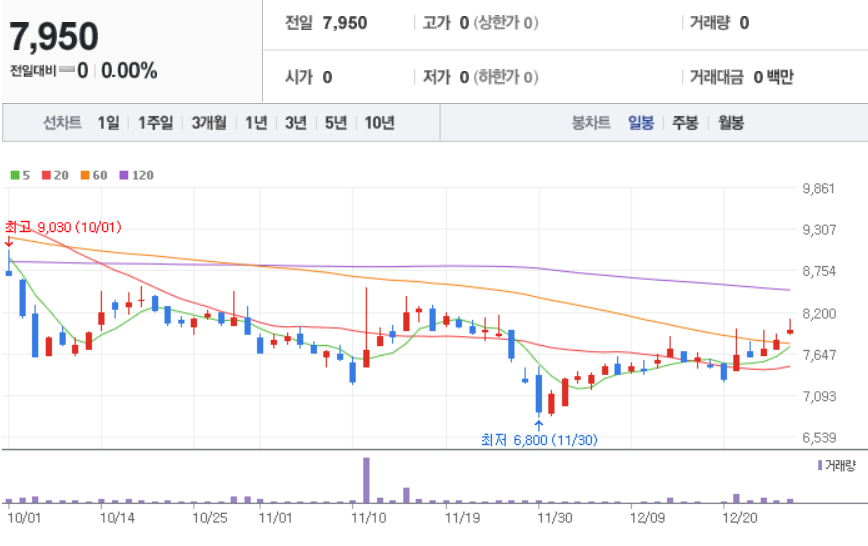Click the 시가 0 opening price field
Viewport: 868px width, 546px height.
click(308, 77)
